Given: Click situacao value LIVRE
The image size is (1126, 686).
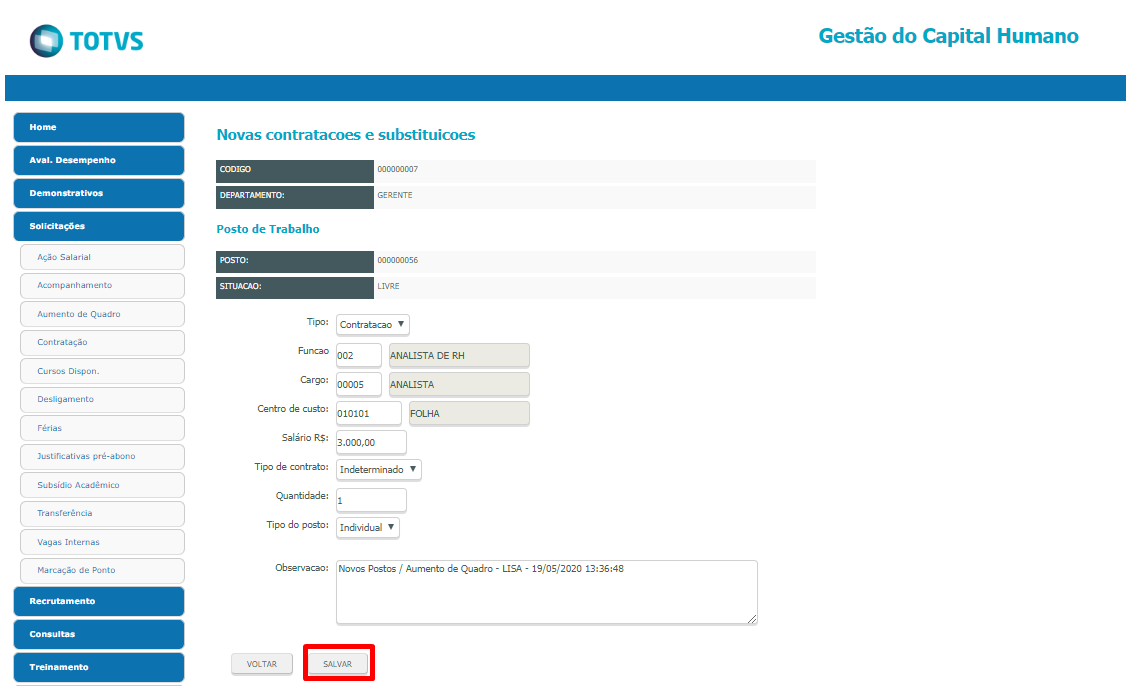Looking at the screenshot, I should (x=388, y=286).
